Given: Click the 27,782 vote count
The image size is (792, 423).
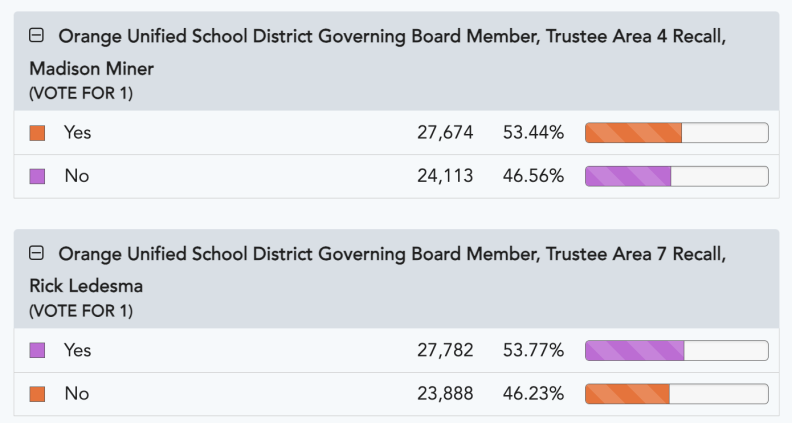Looking at the screenshot, I should point(445,350).
